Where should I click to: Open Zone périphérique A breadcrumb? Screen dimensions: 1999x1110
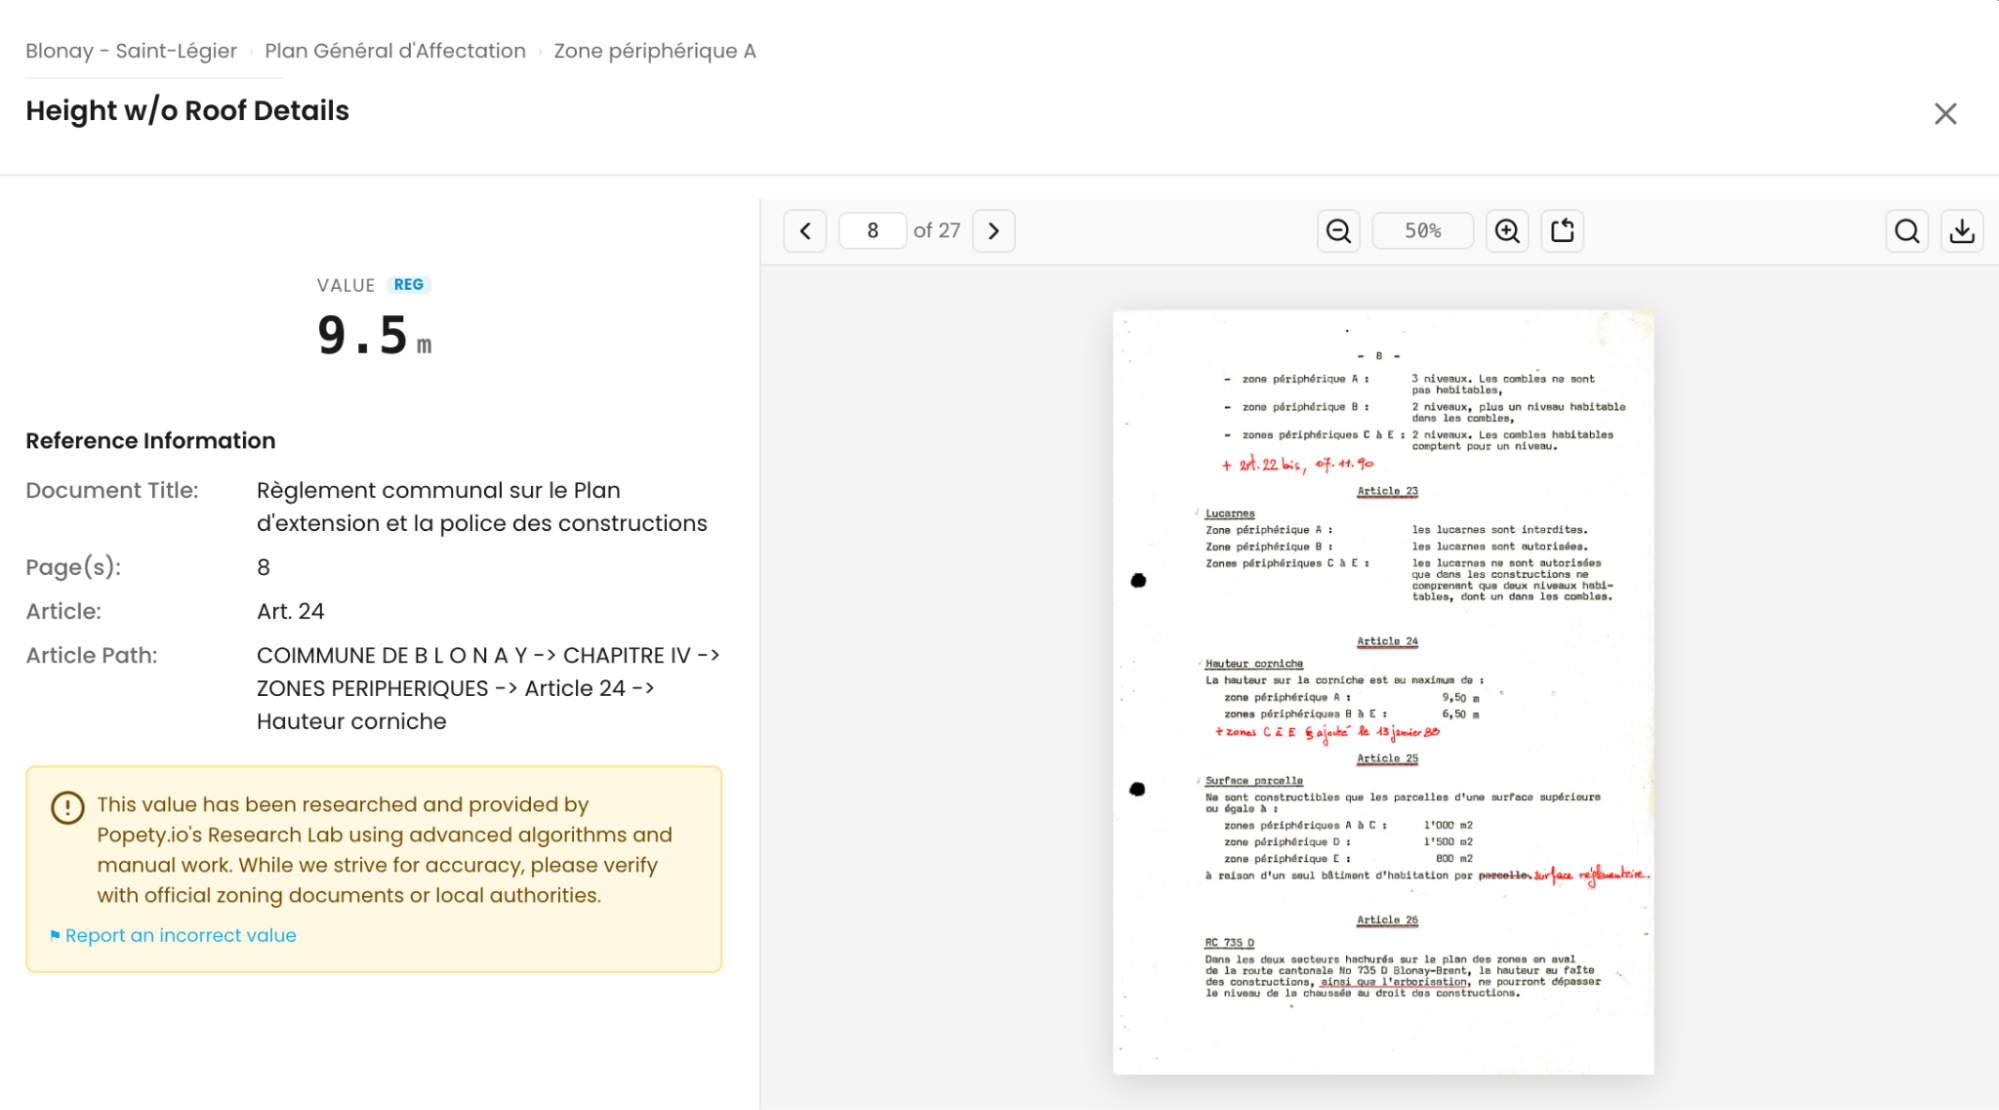coord(655,51)
